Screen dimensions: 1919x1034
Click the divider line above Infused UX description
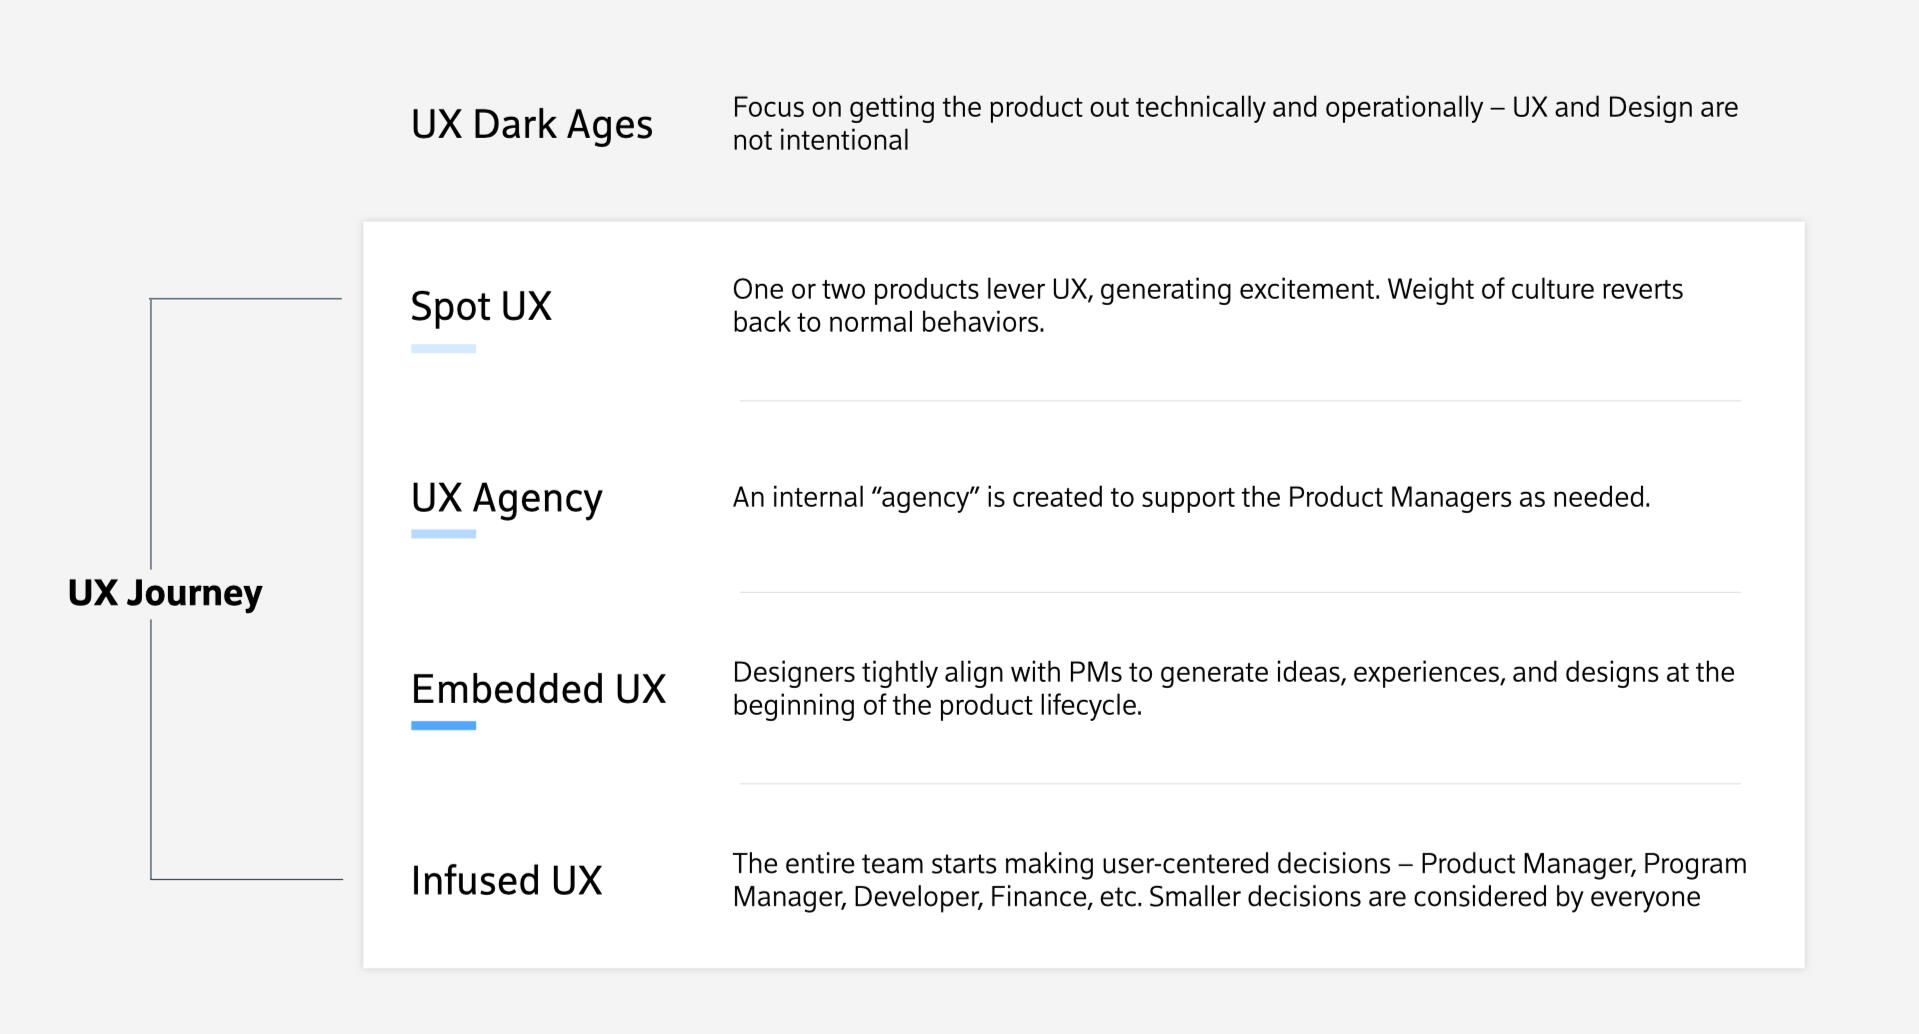(1240, 784)
